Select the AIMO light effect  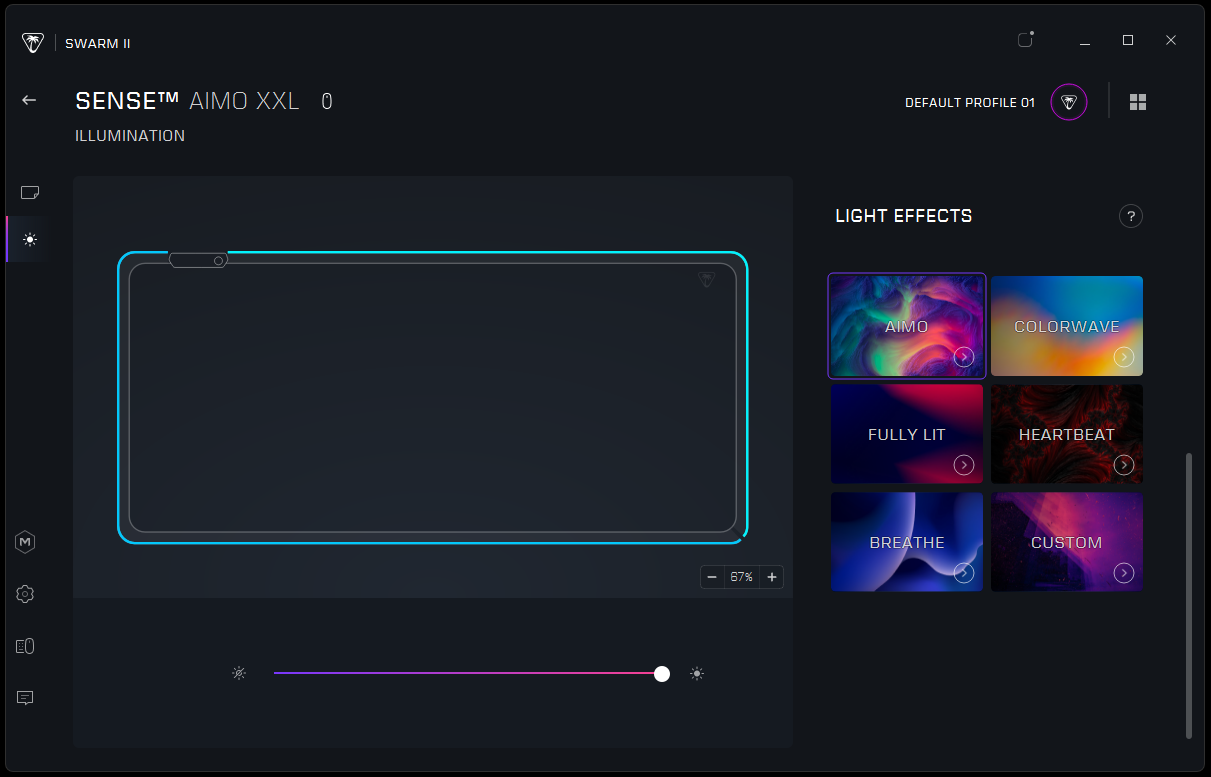click(x=906, y=326)
